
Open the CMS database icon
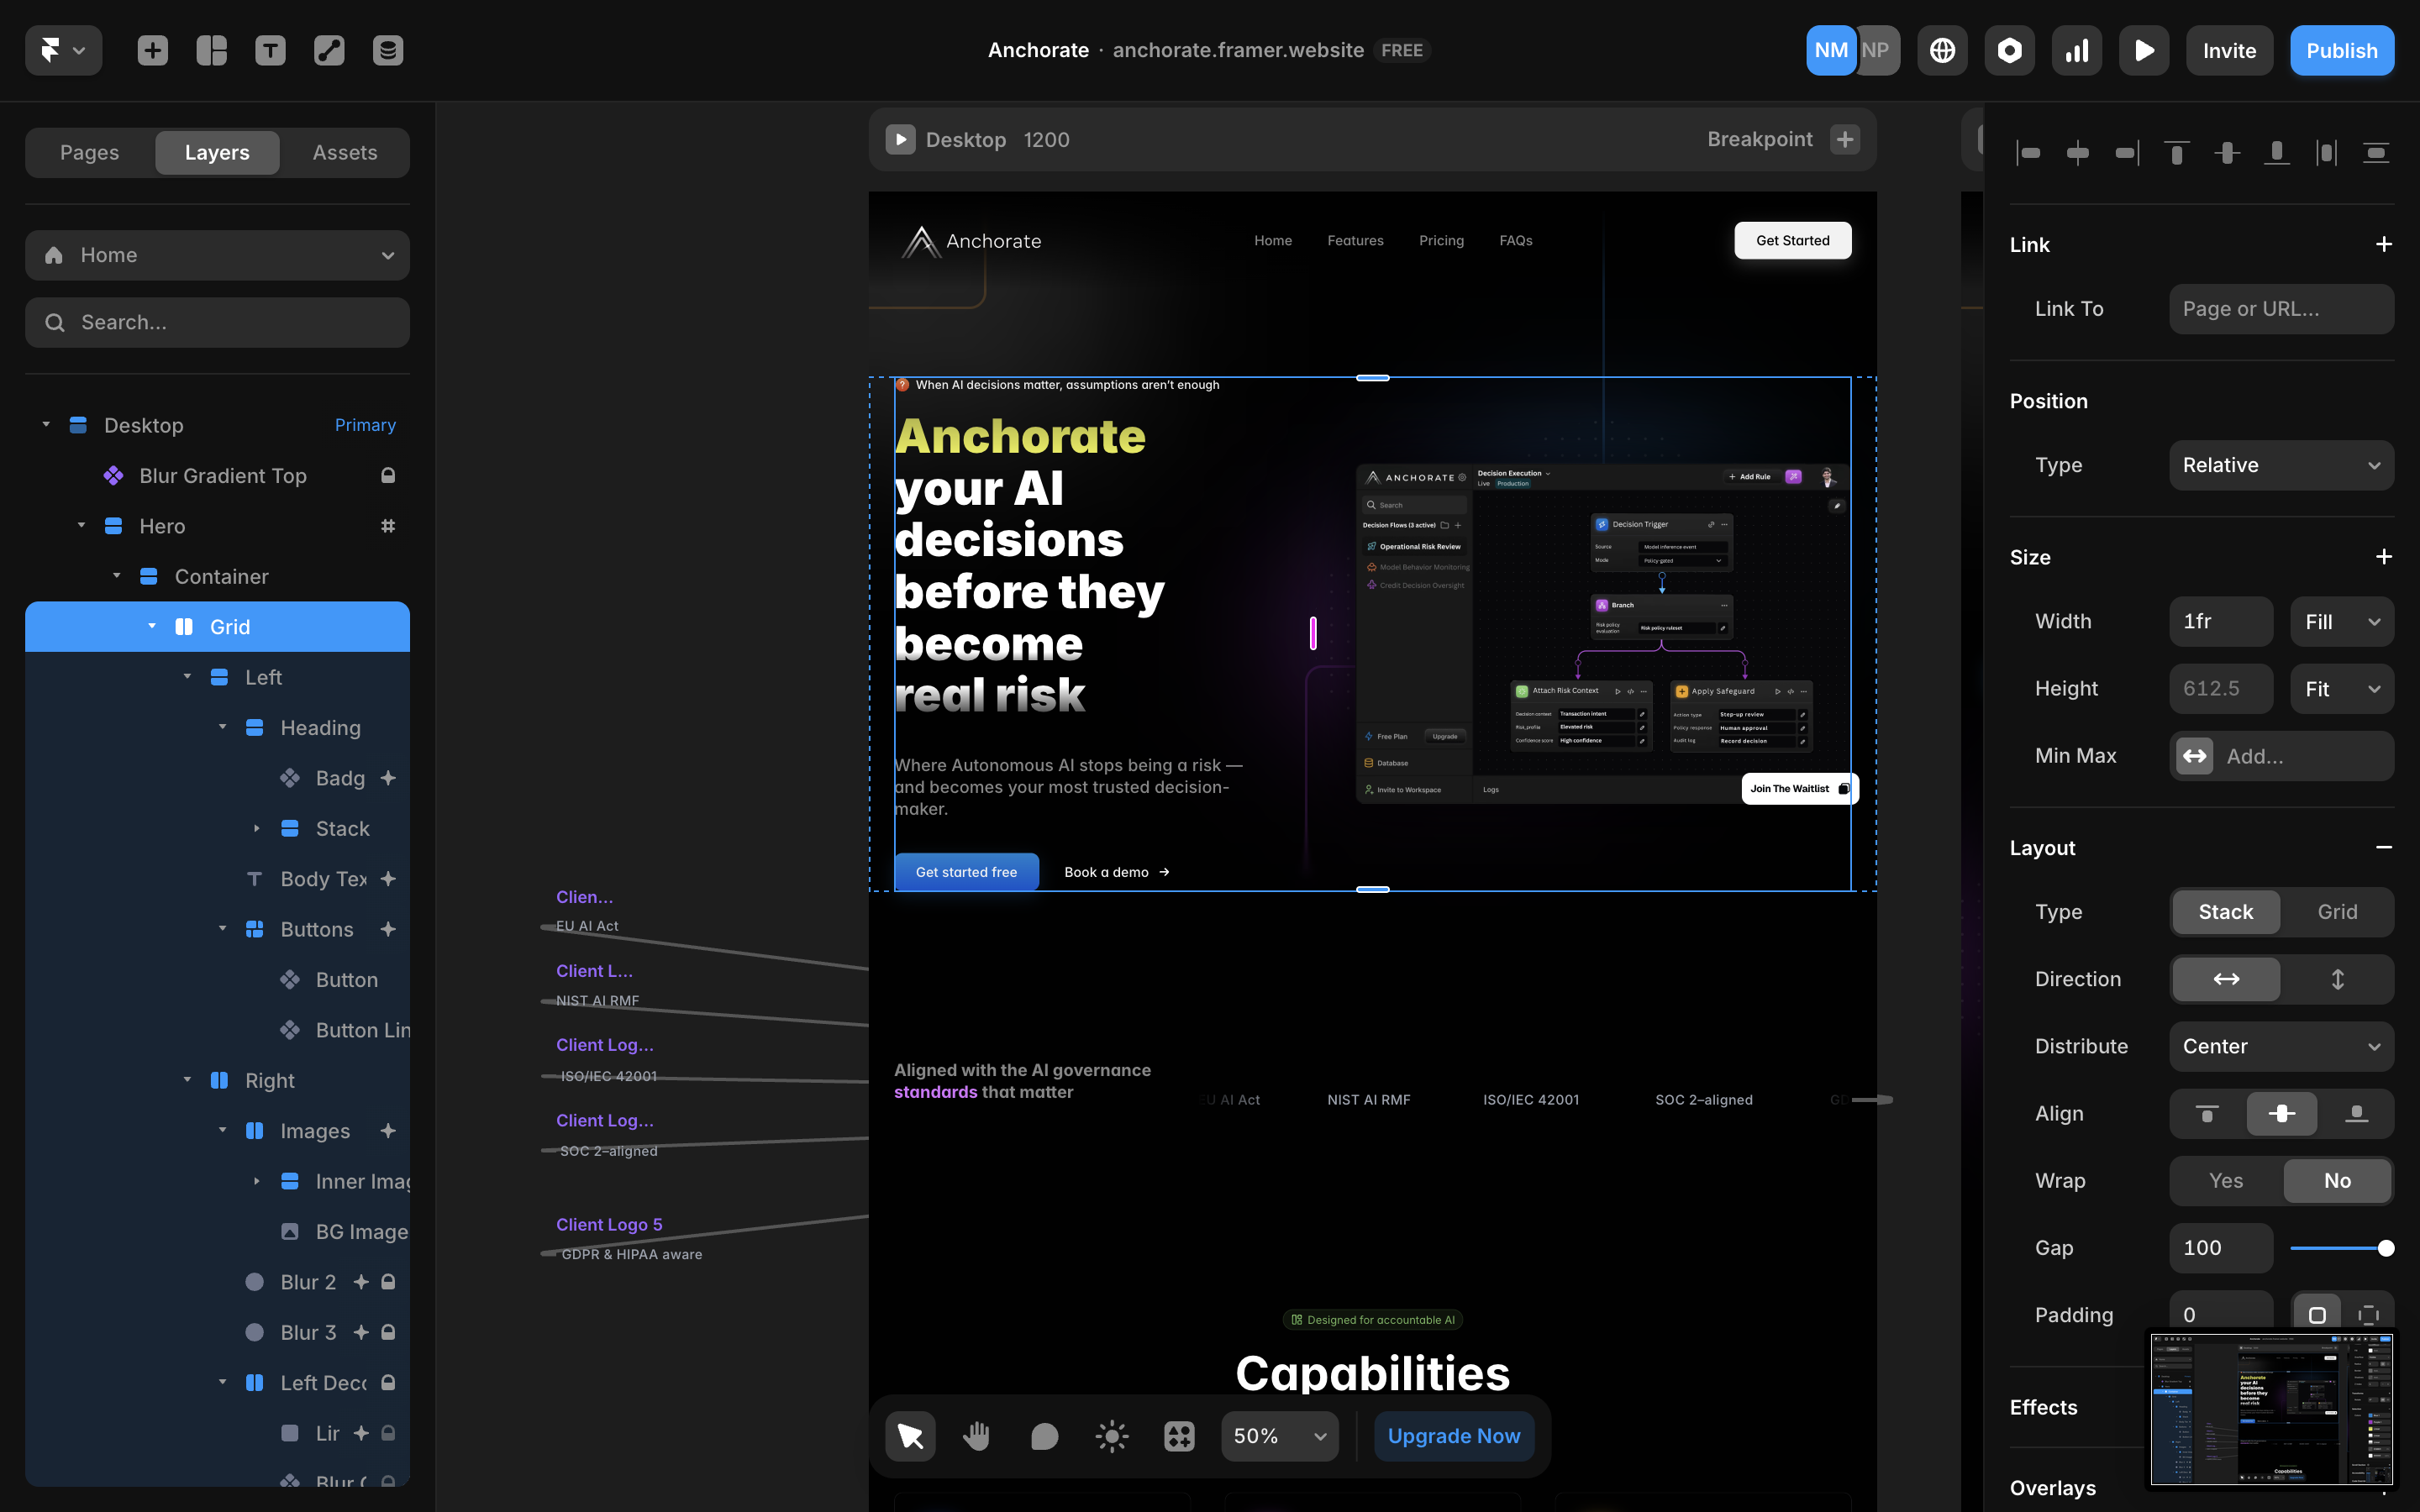388,50
